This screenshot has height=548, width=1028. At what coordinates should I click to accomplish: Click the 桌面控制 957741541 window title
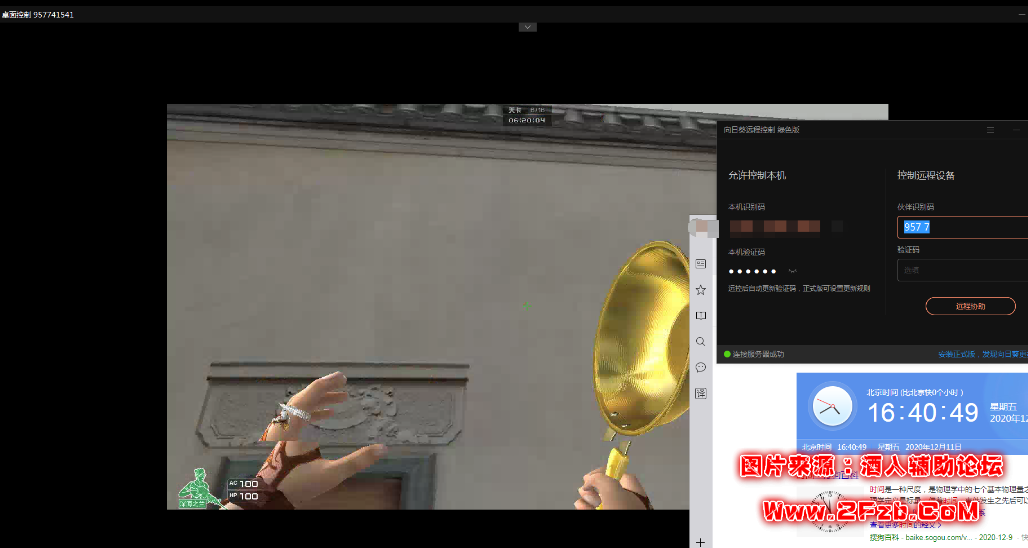point(38,14)
